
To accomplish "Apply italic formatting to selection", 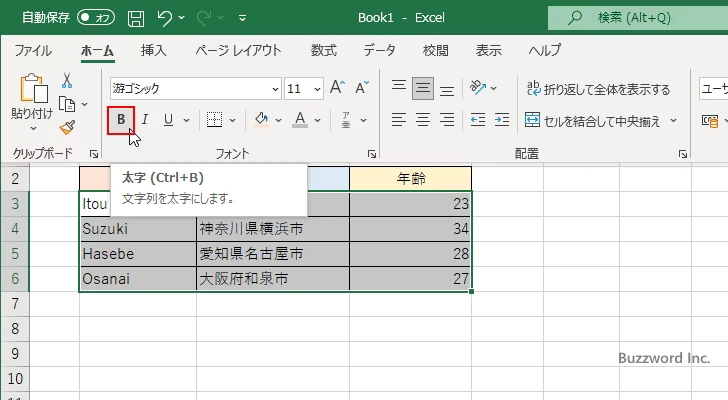I will (144, 120).
